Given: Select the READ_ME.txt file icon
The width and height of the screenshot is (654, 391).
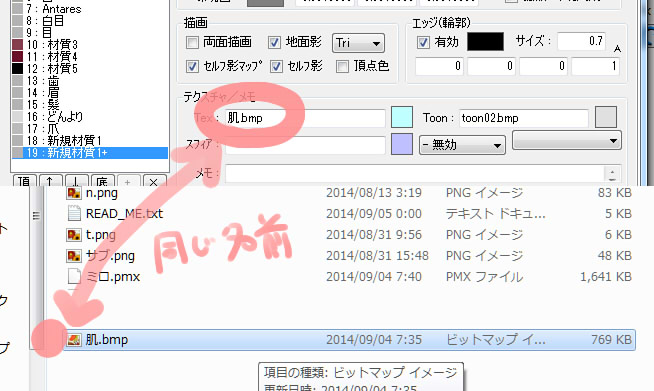Looking at the screenshot, I should 74,214.
